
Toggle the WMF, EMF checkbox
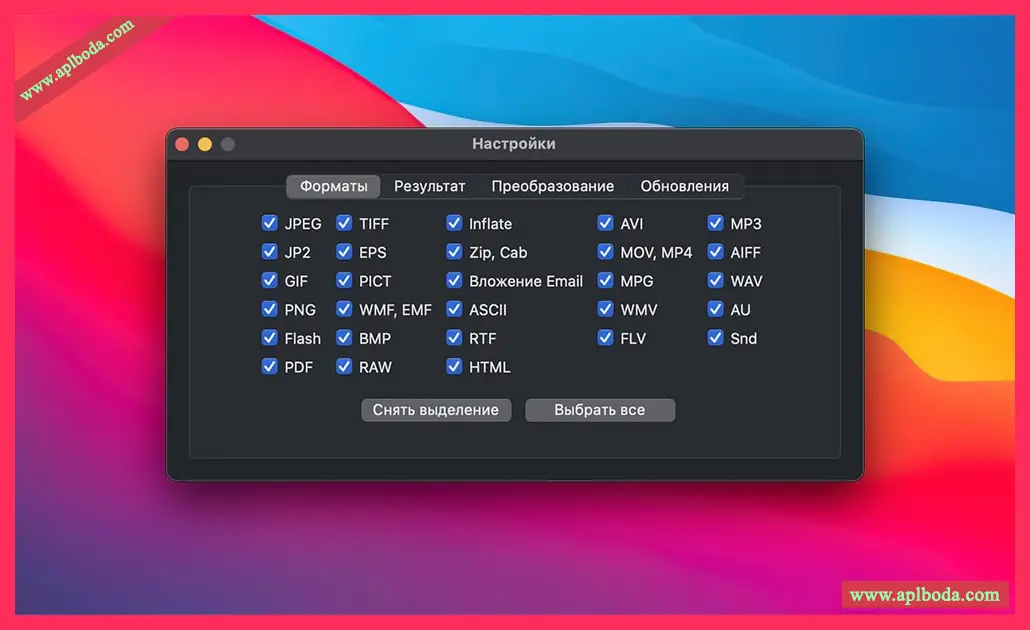(344, 310)
